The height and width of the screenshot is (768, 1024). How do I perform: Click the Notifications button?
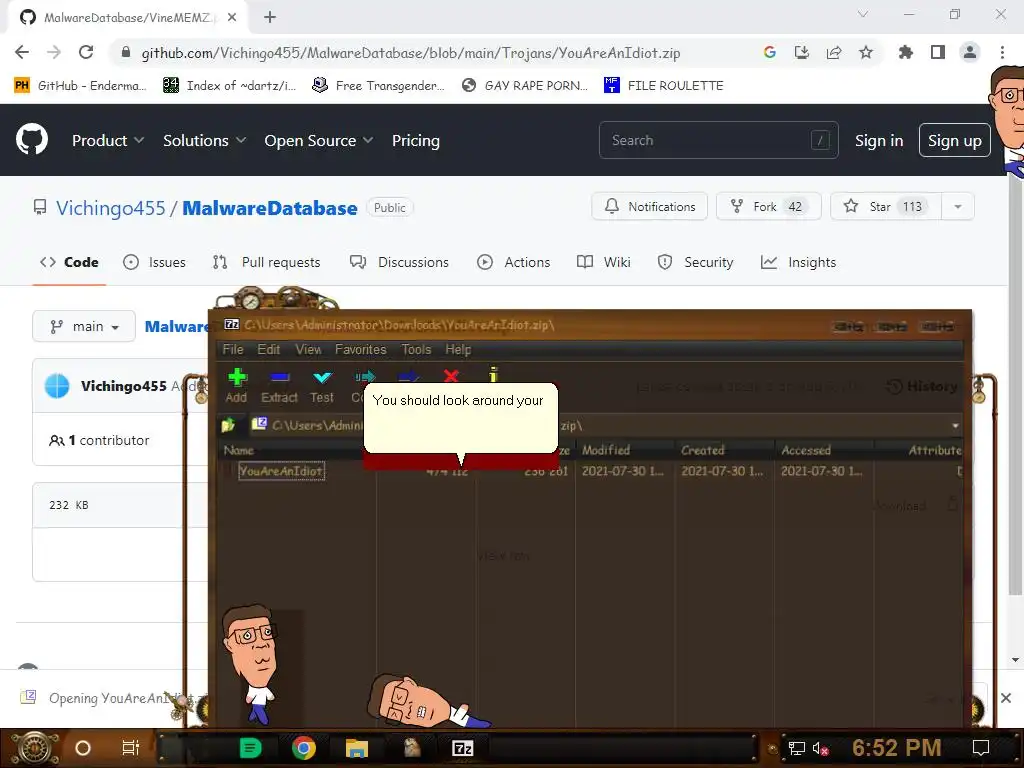click(x=650, y=206)
